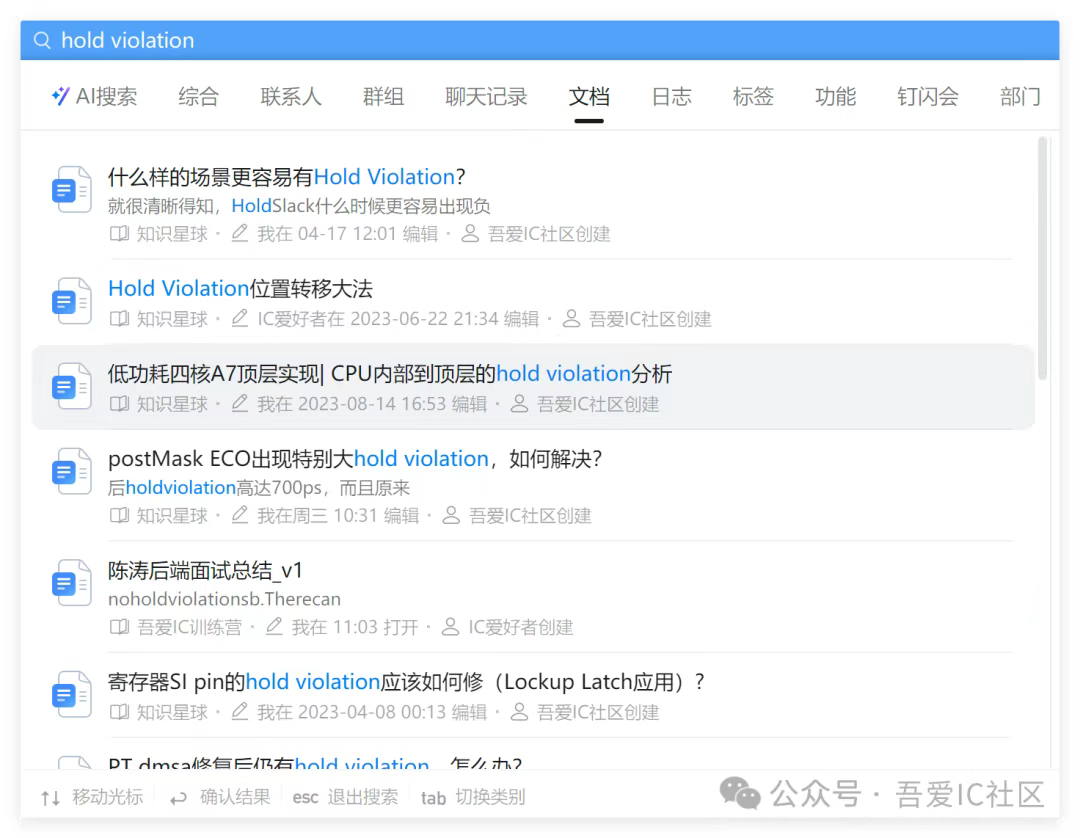Click the 移动光标 up-down arrows icon
1080x838 pixels.
tap(50, 798)
